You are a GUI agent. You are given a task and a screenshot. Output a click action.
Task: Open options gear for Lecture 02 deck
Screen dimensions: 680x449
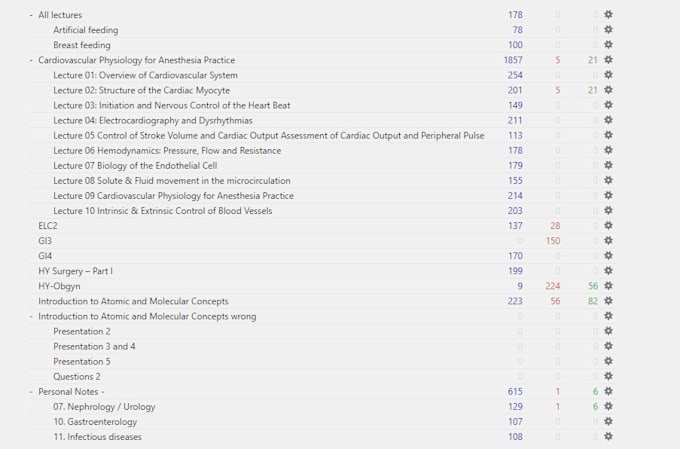pos(608,90)
